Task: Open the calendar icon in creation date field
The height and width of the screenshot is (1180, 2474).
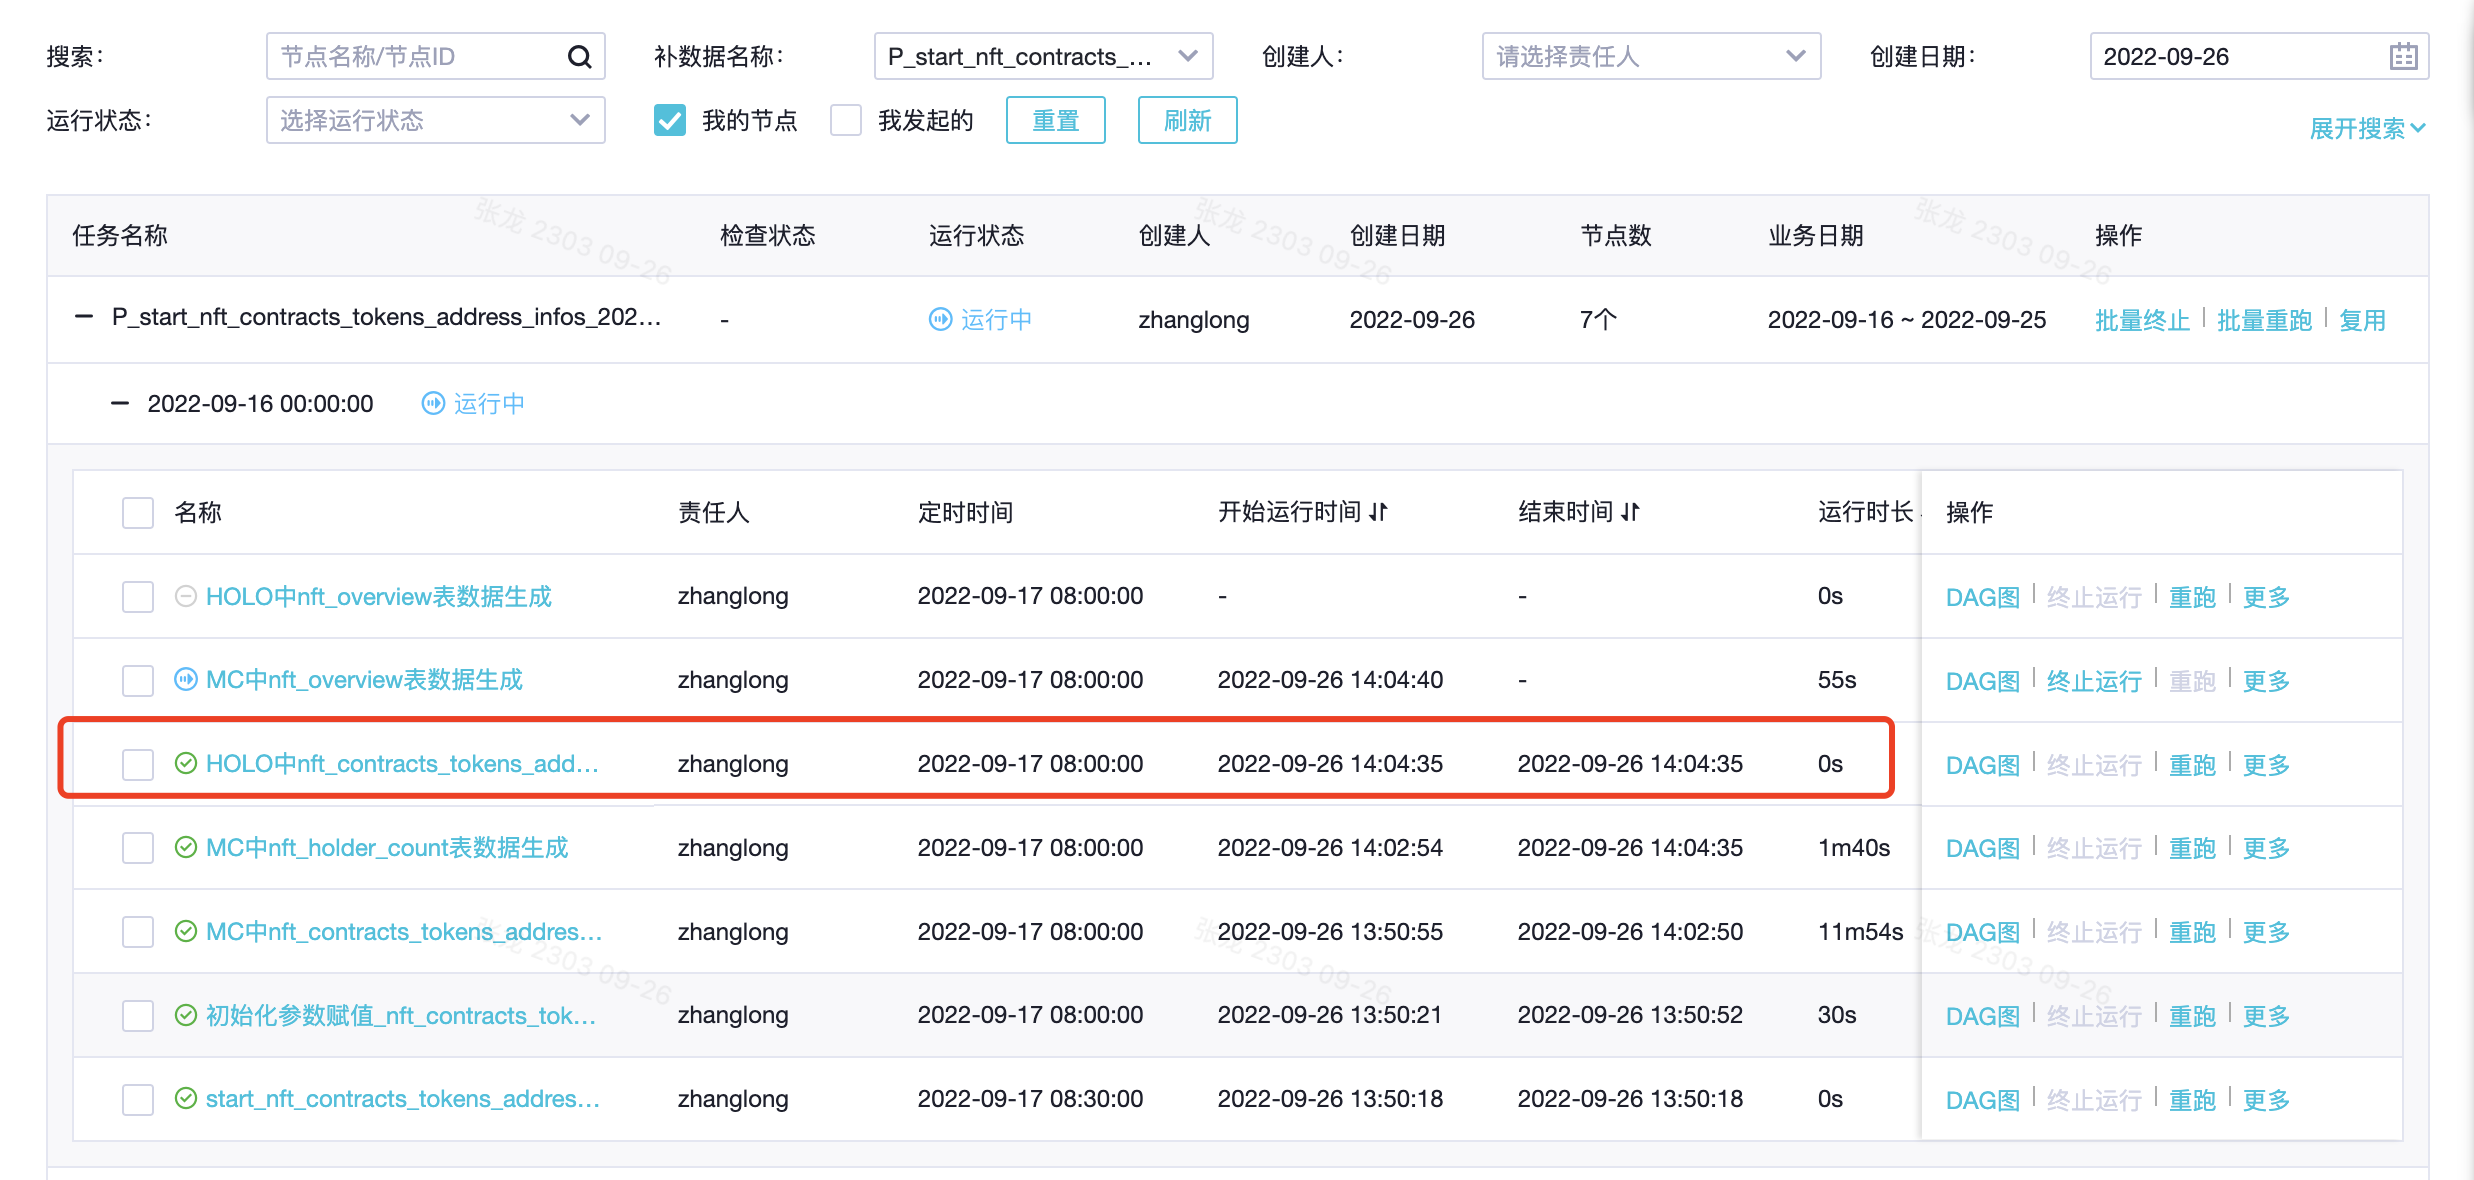Action: point(2403,57)
